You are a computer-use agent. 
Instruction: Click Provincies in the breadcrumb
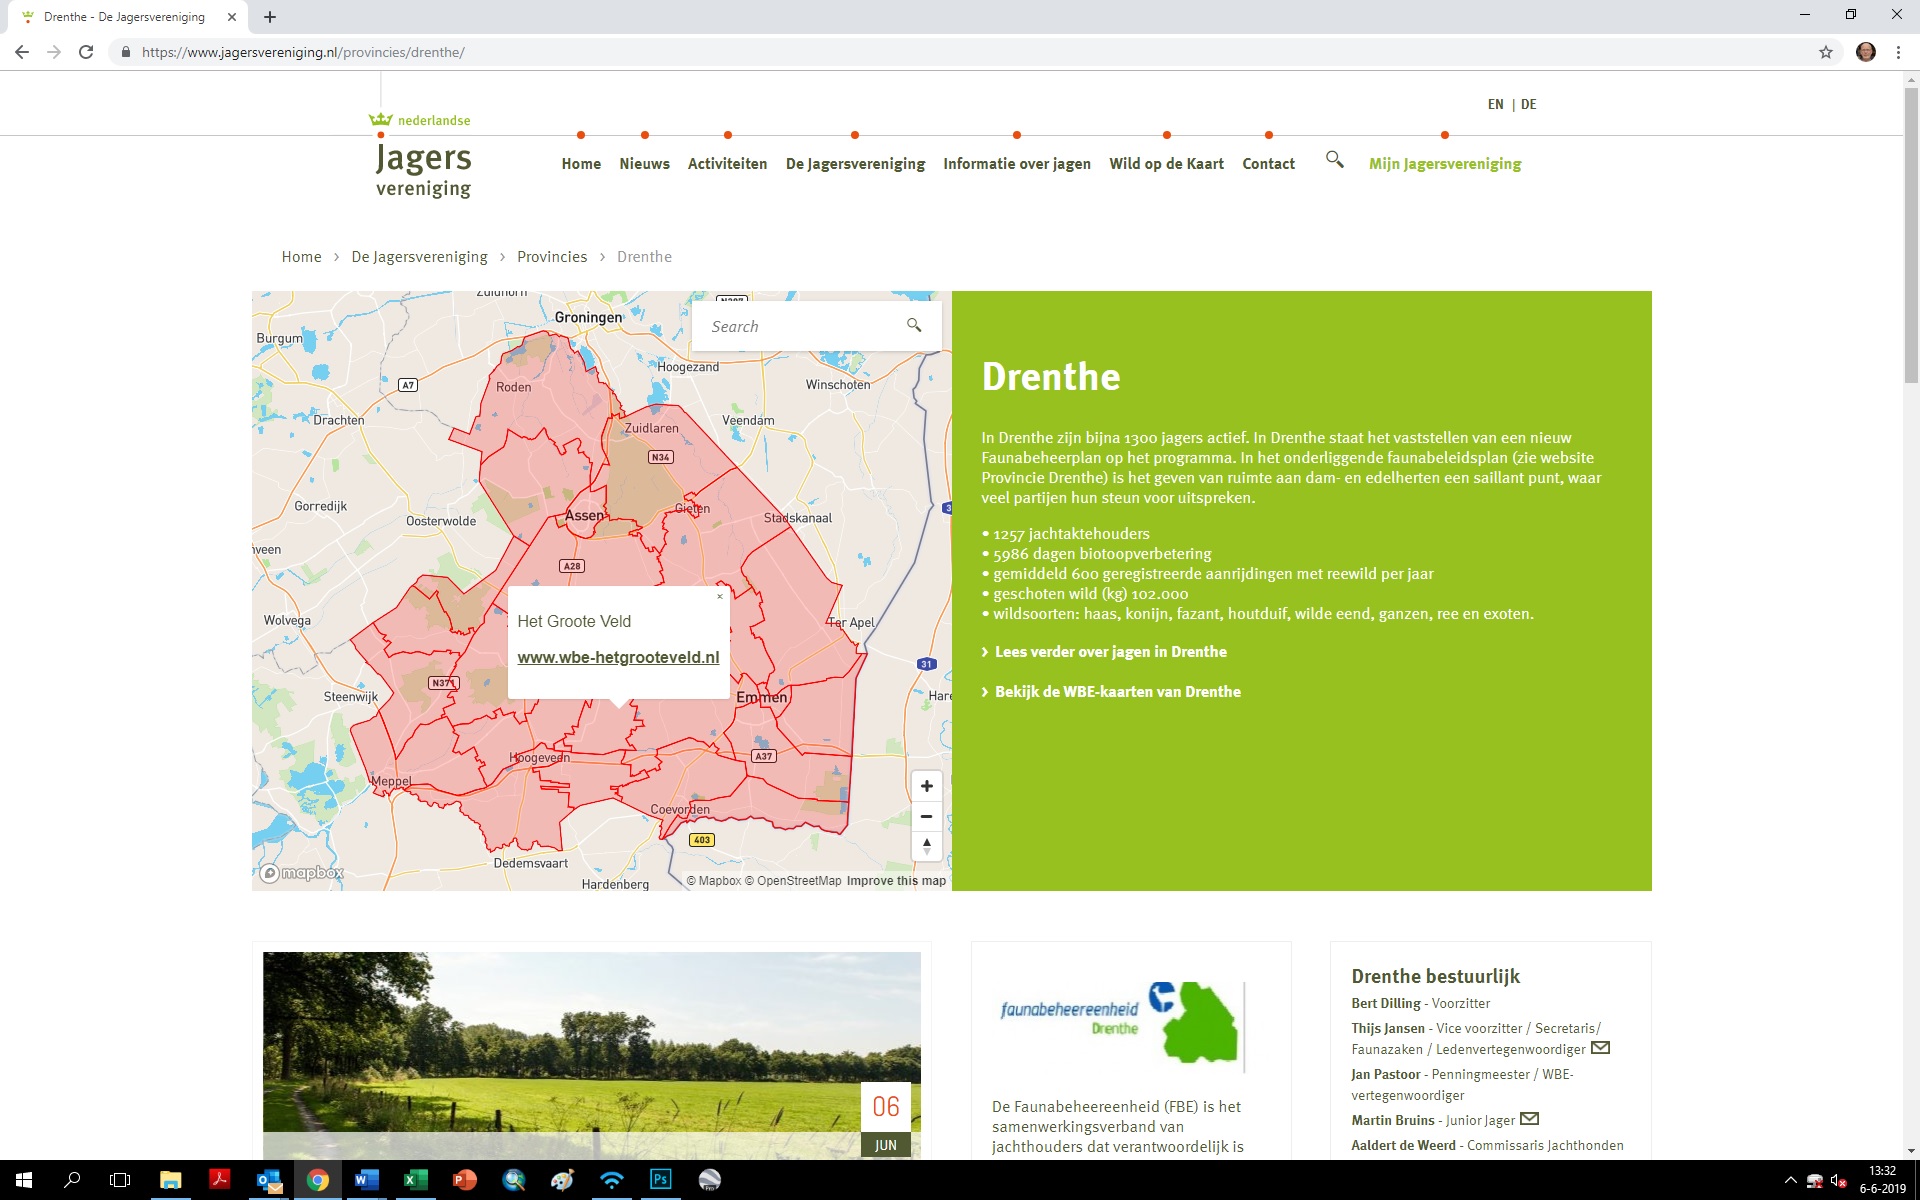click(x=552, y=257)
